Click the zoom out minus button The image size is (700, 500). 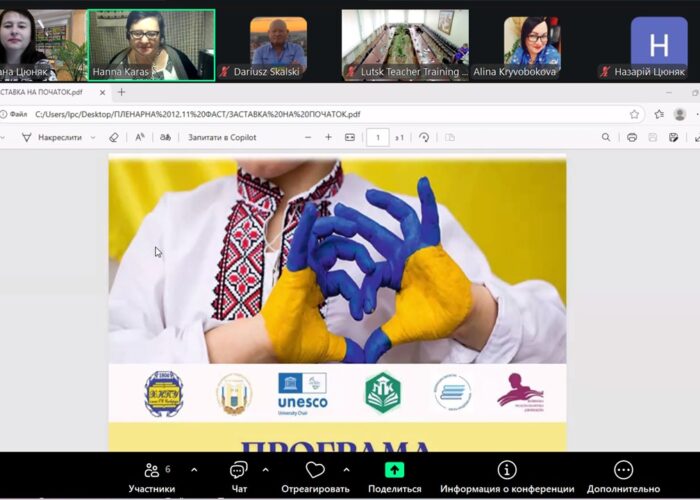[300, 137]
